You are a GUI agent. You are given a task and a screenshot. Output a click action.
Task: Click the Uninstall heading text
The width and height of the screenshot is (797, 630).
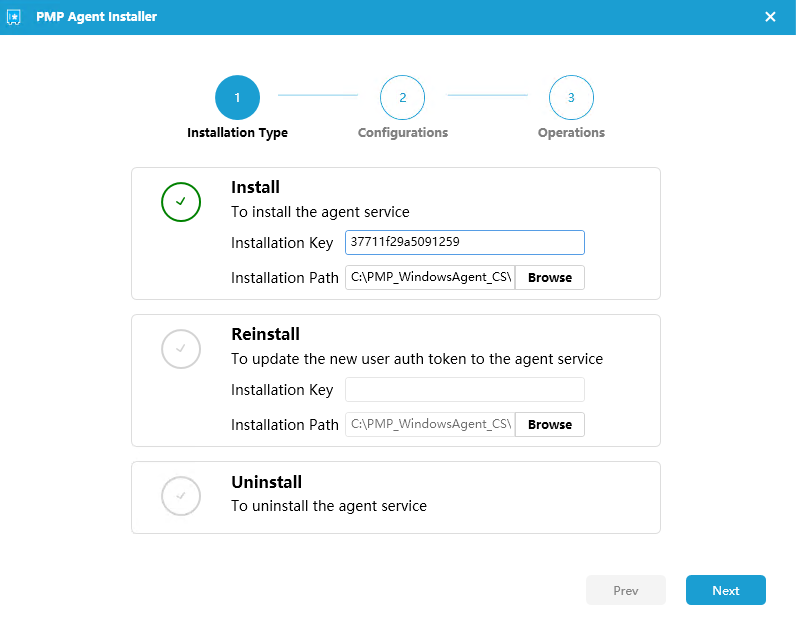pyautogui.click(x=267, y=482)
